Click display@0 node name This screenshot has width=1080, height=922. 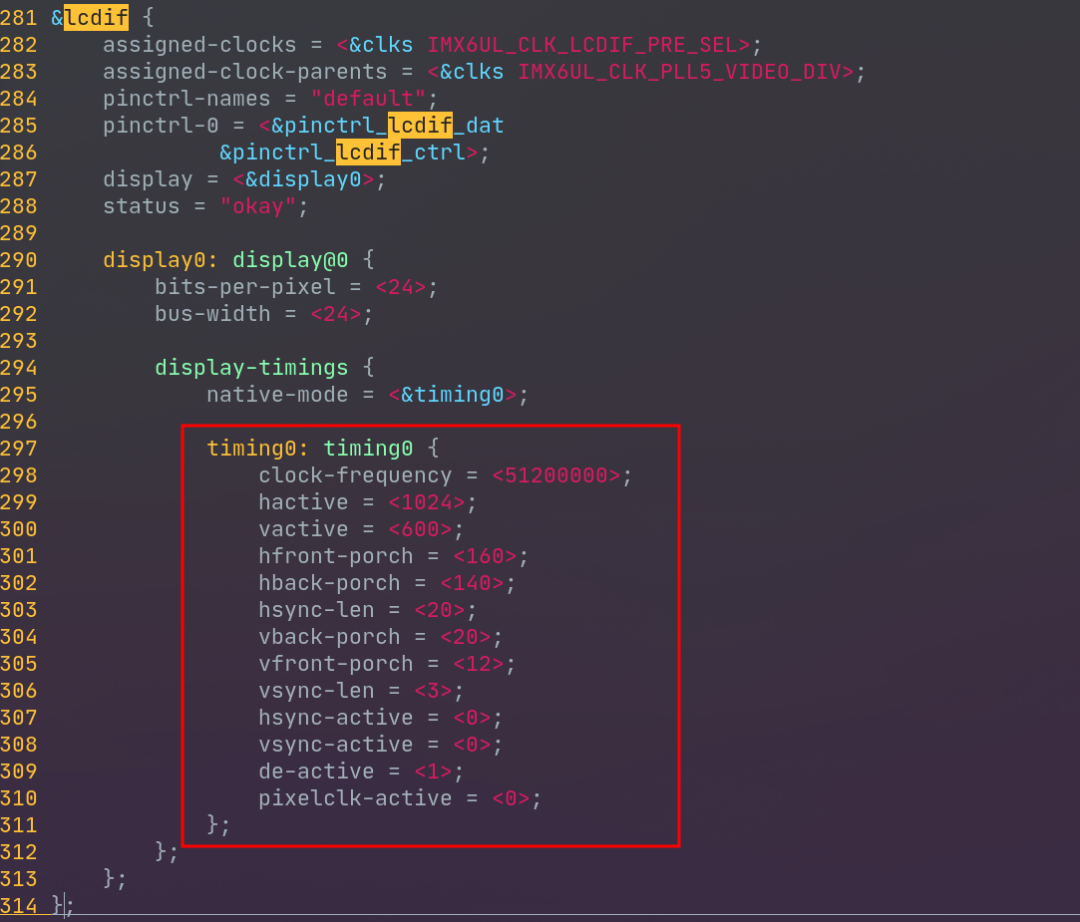pos(290,260)
